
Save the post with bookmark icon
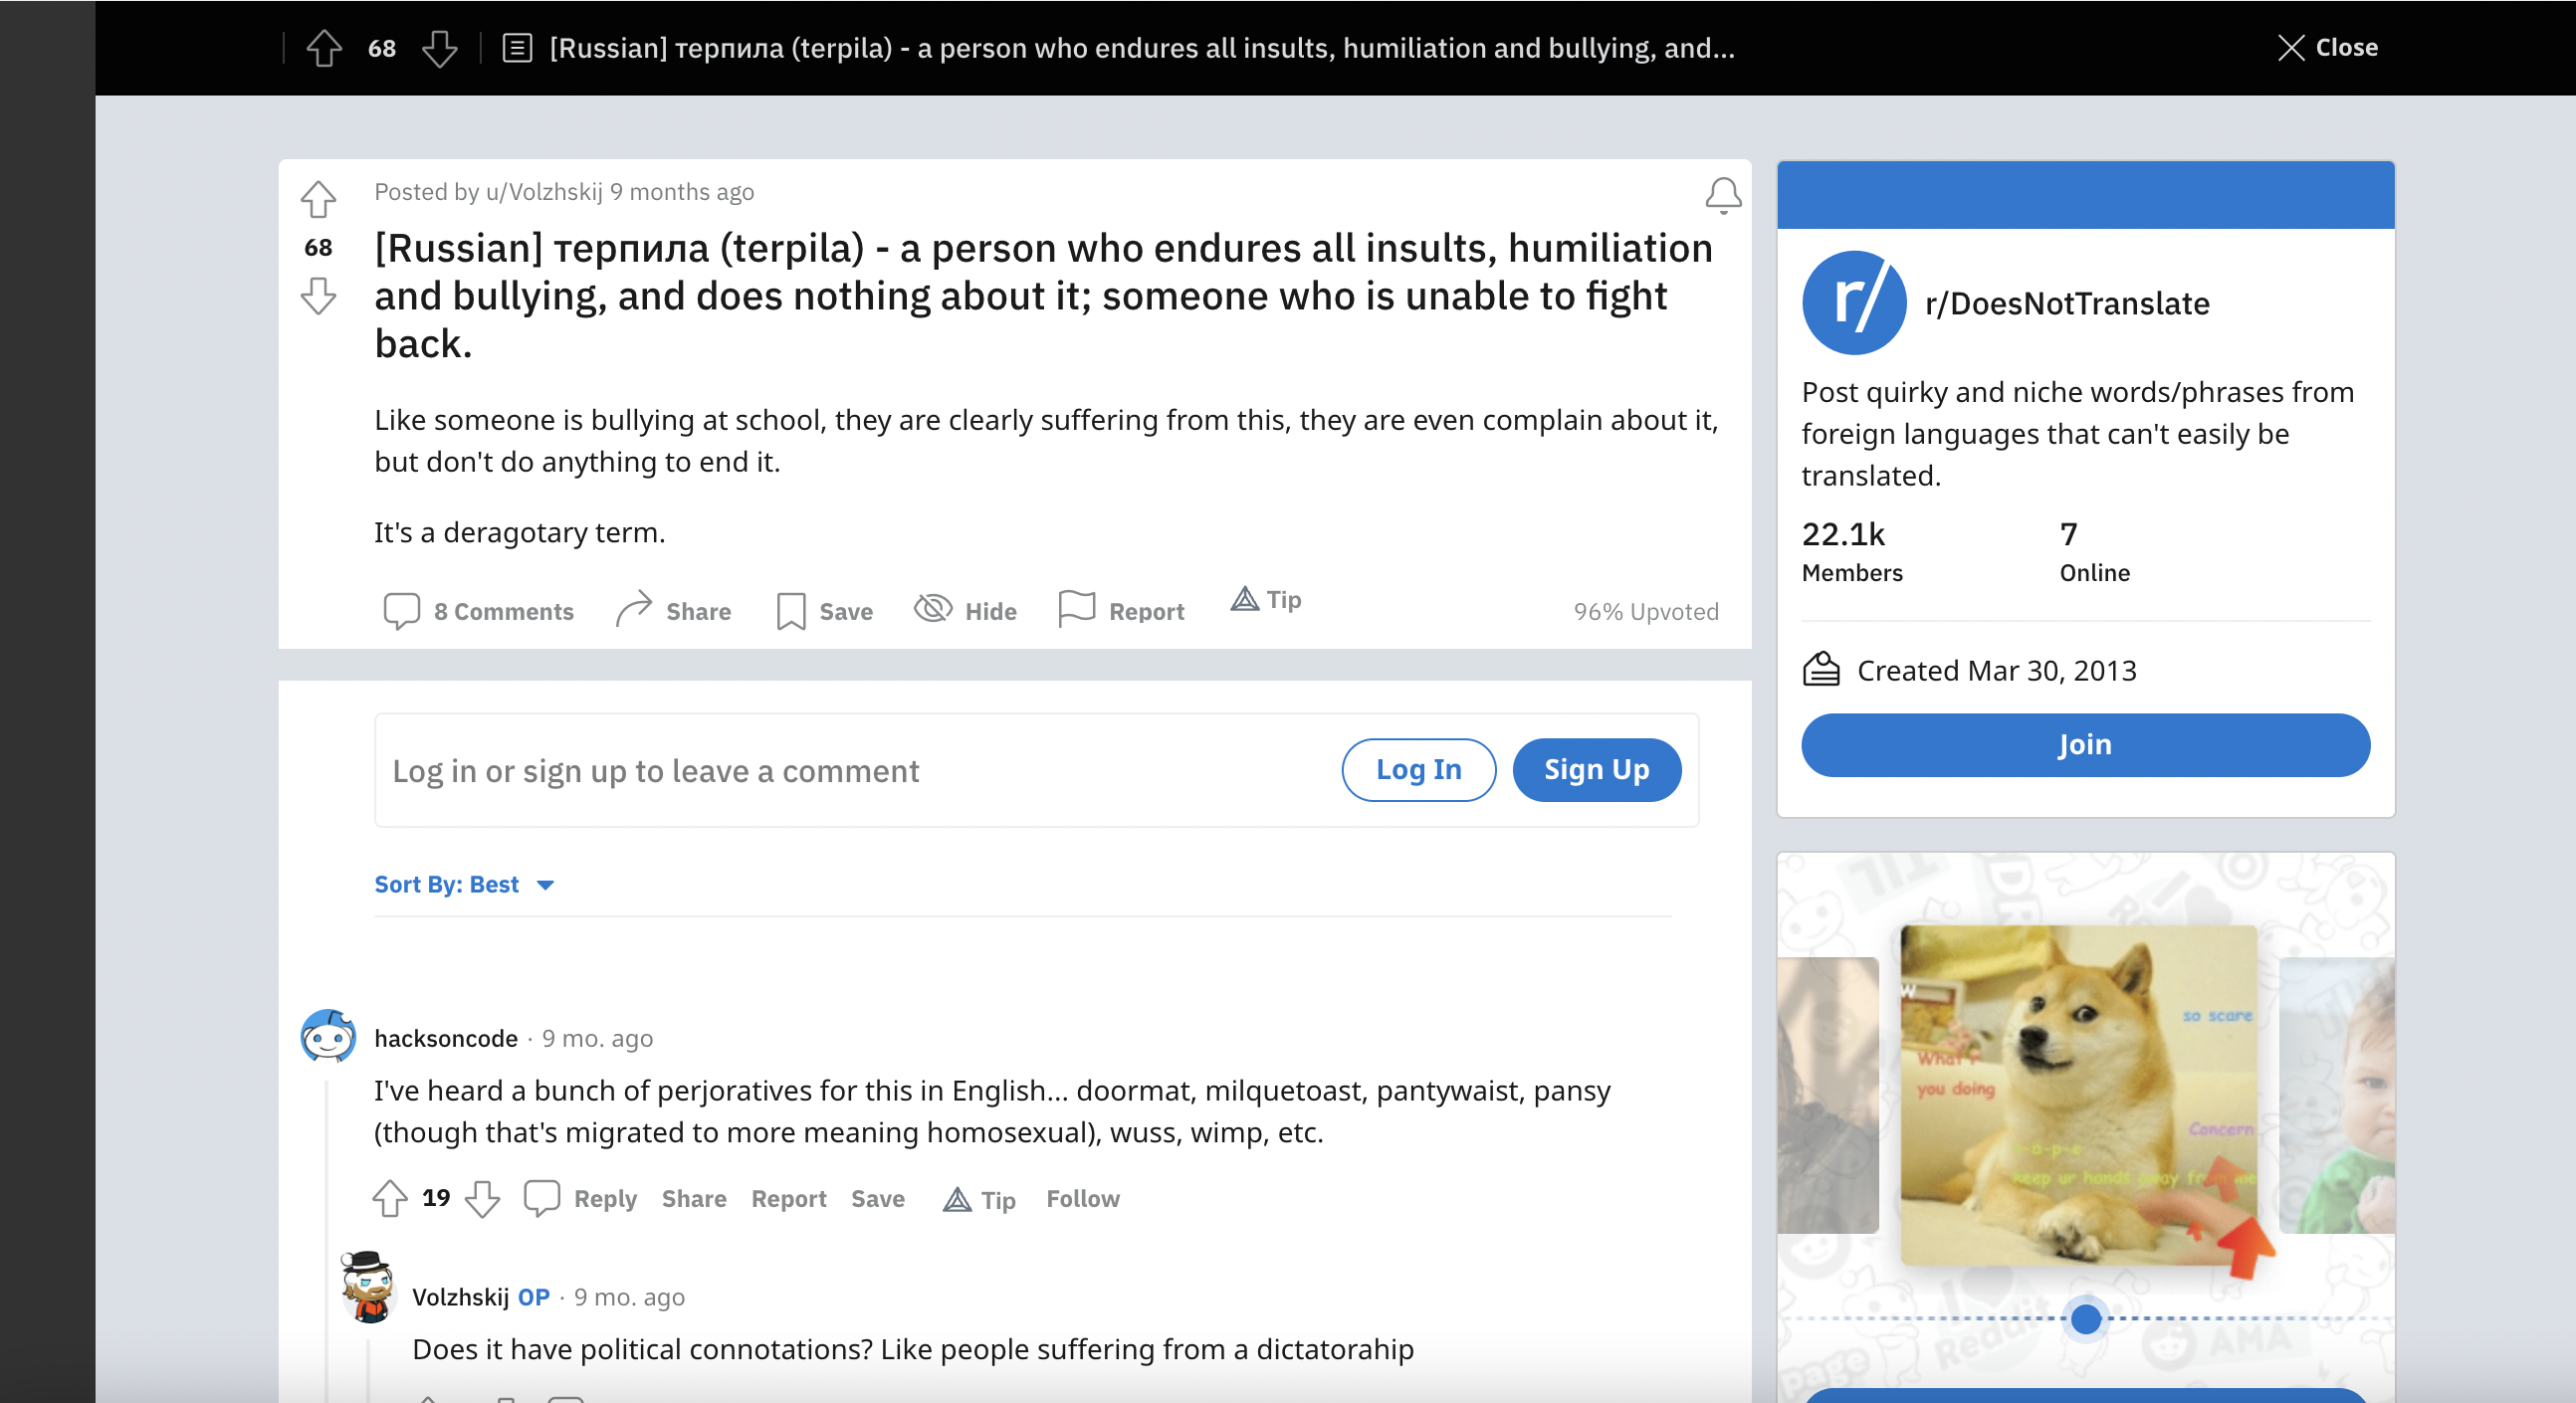click(824, 611)
